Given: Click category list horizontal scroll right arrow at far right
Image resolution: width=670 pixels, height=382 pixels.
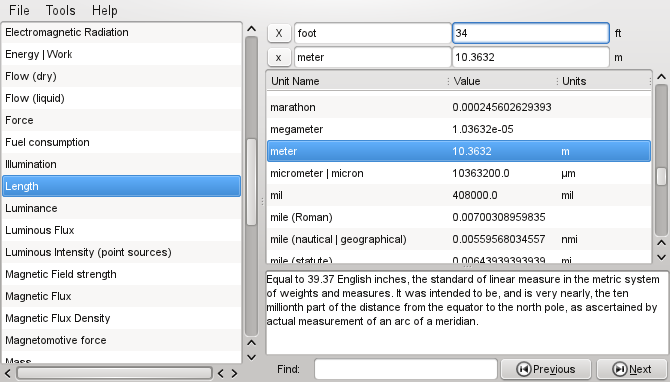Looking at the screenshot, I should pyautogui.click(x=234, y=373).
